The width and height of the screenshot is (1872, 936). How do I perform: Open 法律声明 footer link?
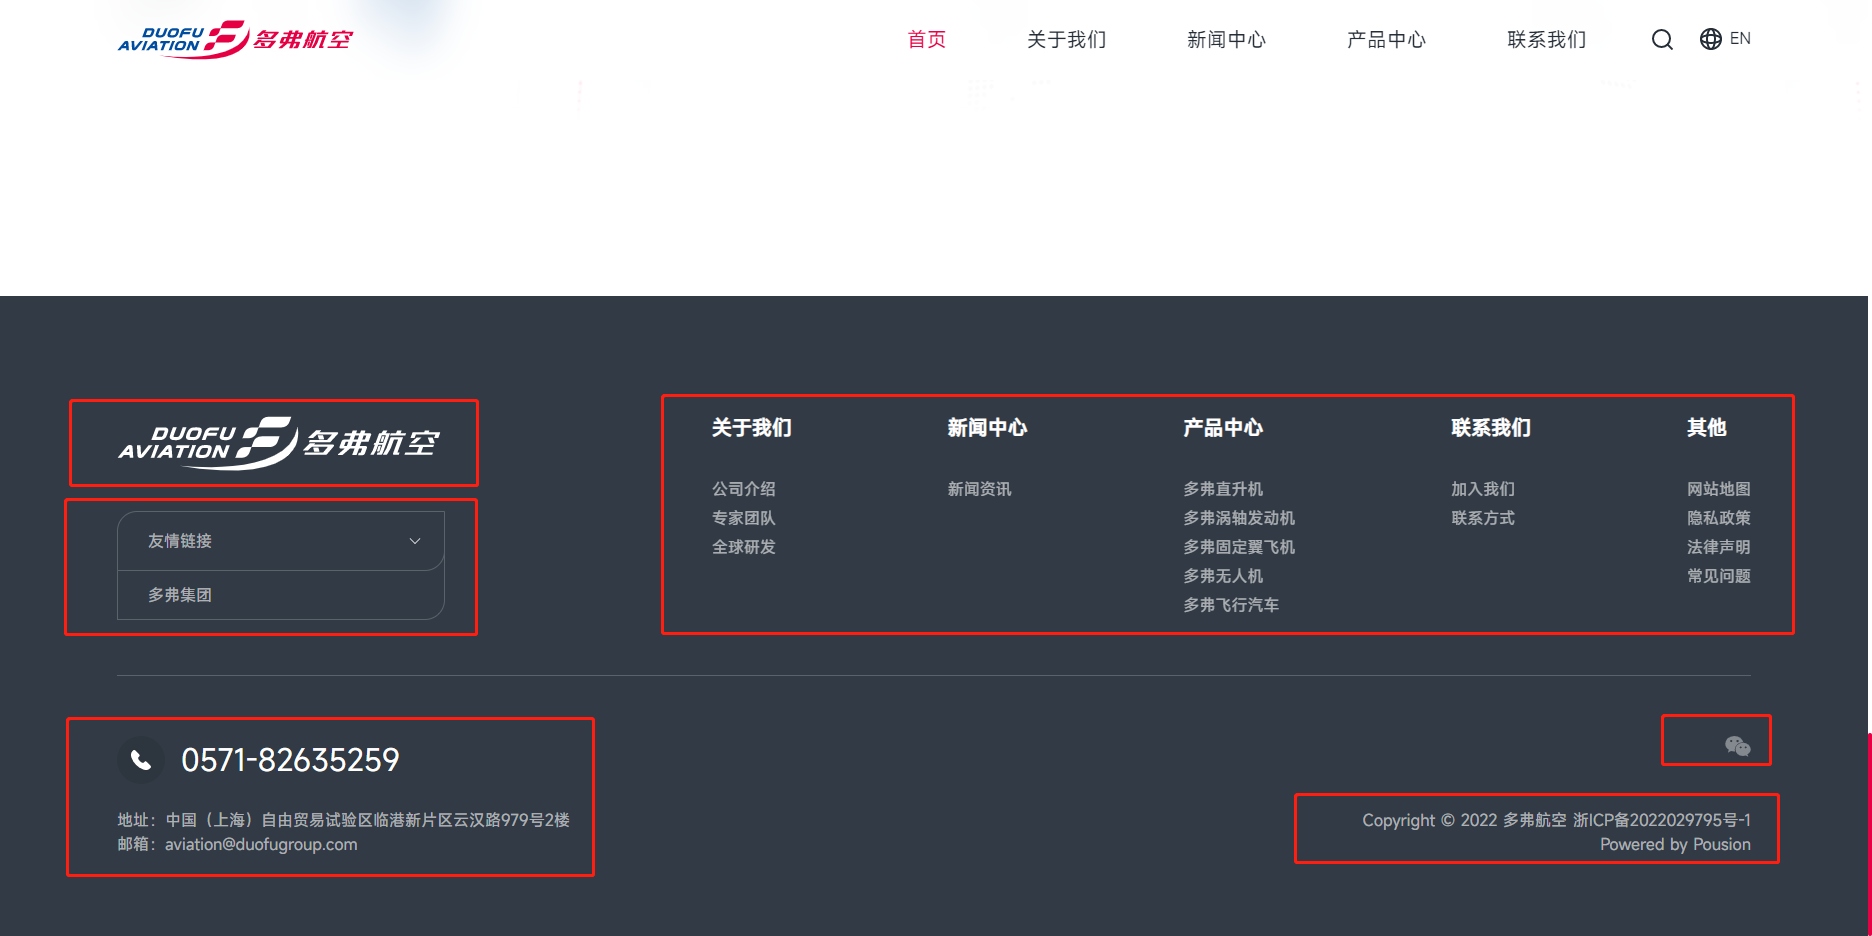point(1719,547)
